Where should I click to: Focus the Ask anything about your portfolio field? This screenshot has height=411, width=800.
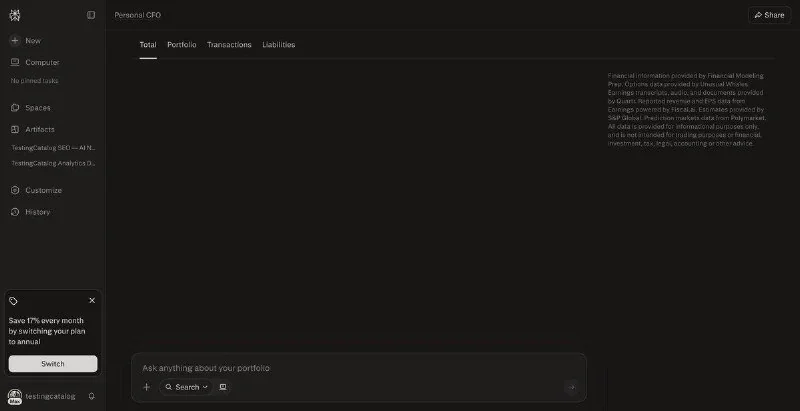[x=359, y=368]
